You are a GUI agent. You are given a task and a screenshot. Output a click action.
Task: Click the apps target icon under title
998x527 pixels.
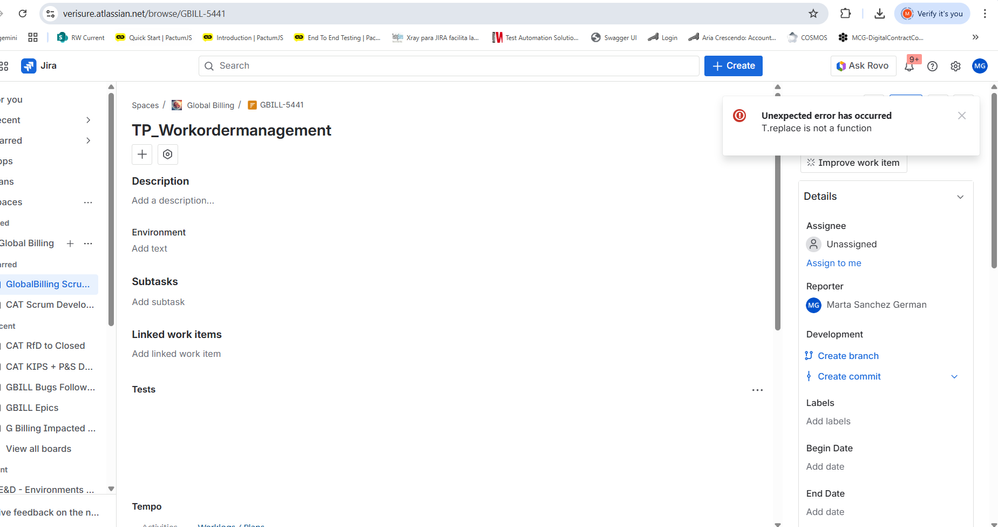click(x=167, y=154)
